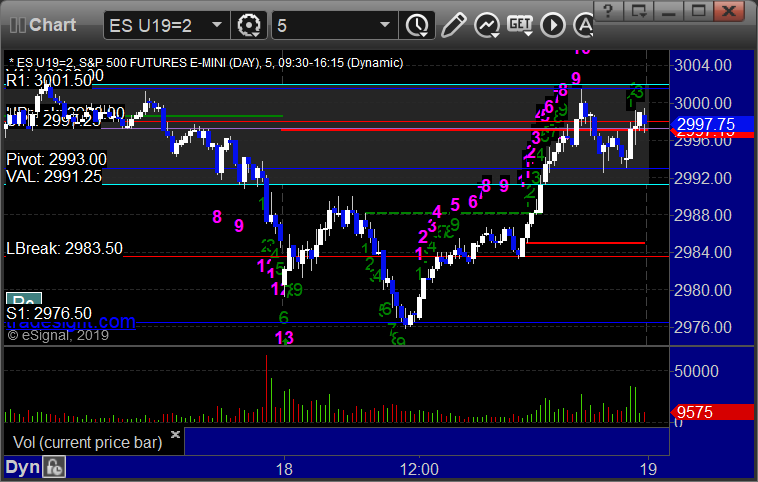Click the Vol (current price bar) label
This screenshot has height=482, width=758.
click(x=87, y=442)
